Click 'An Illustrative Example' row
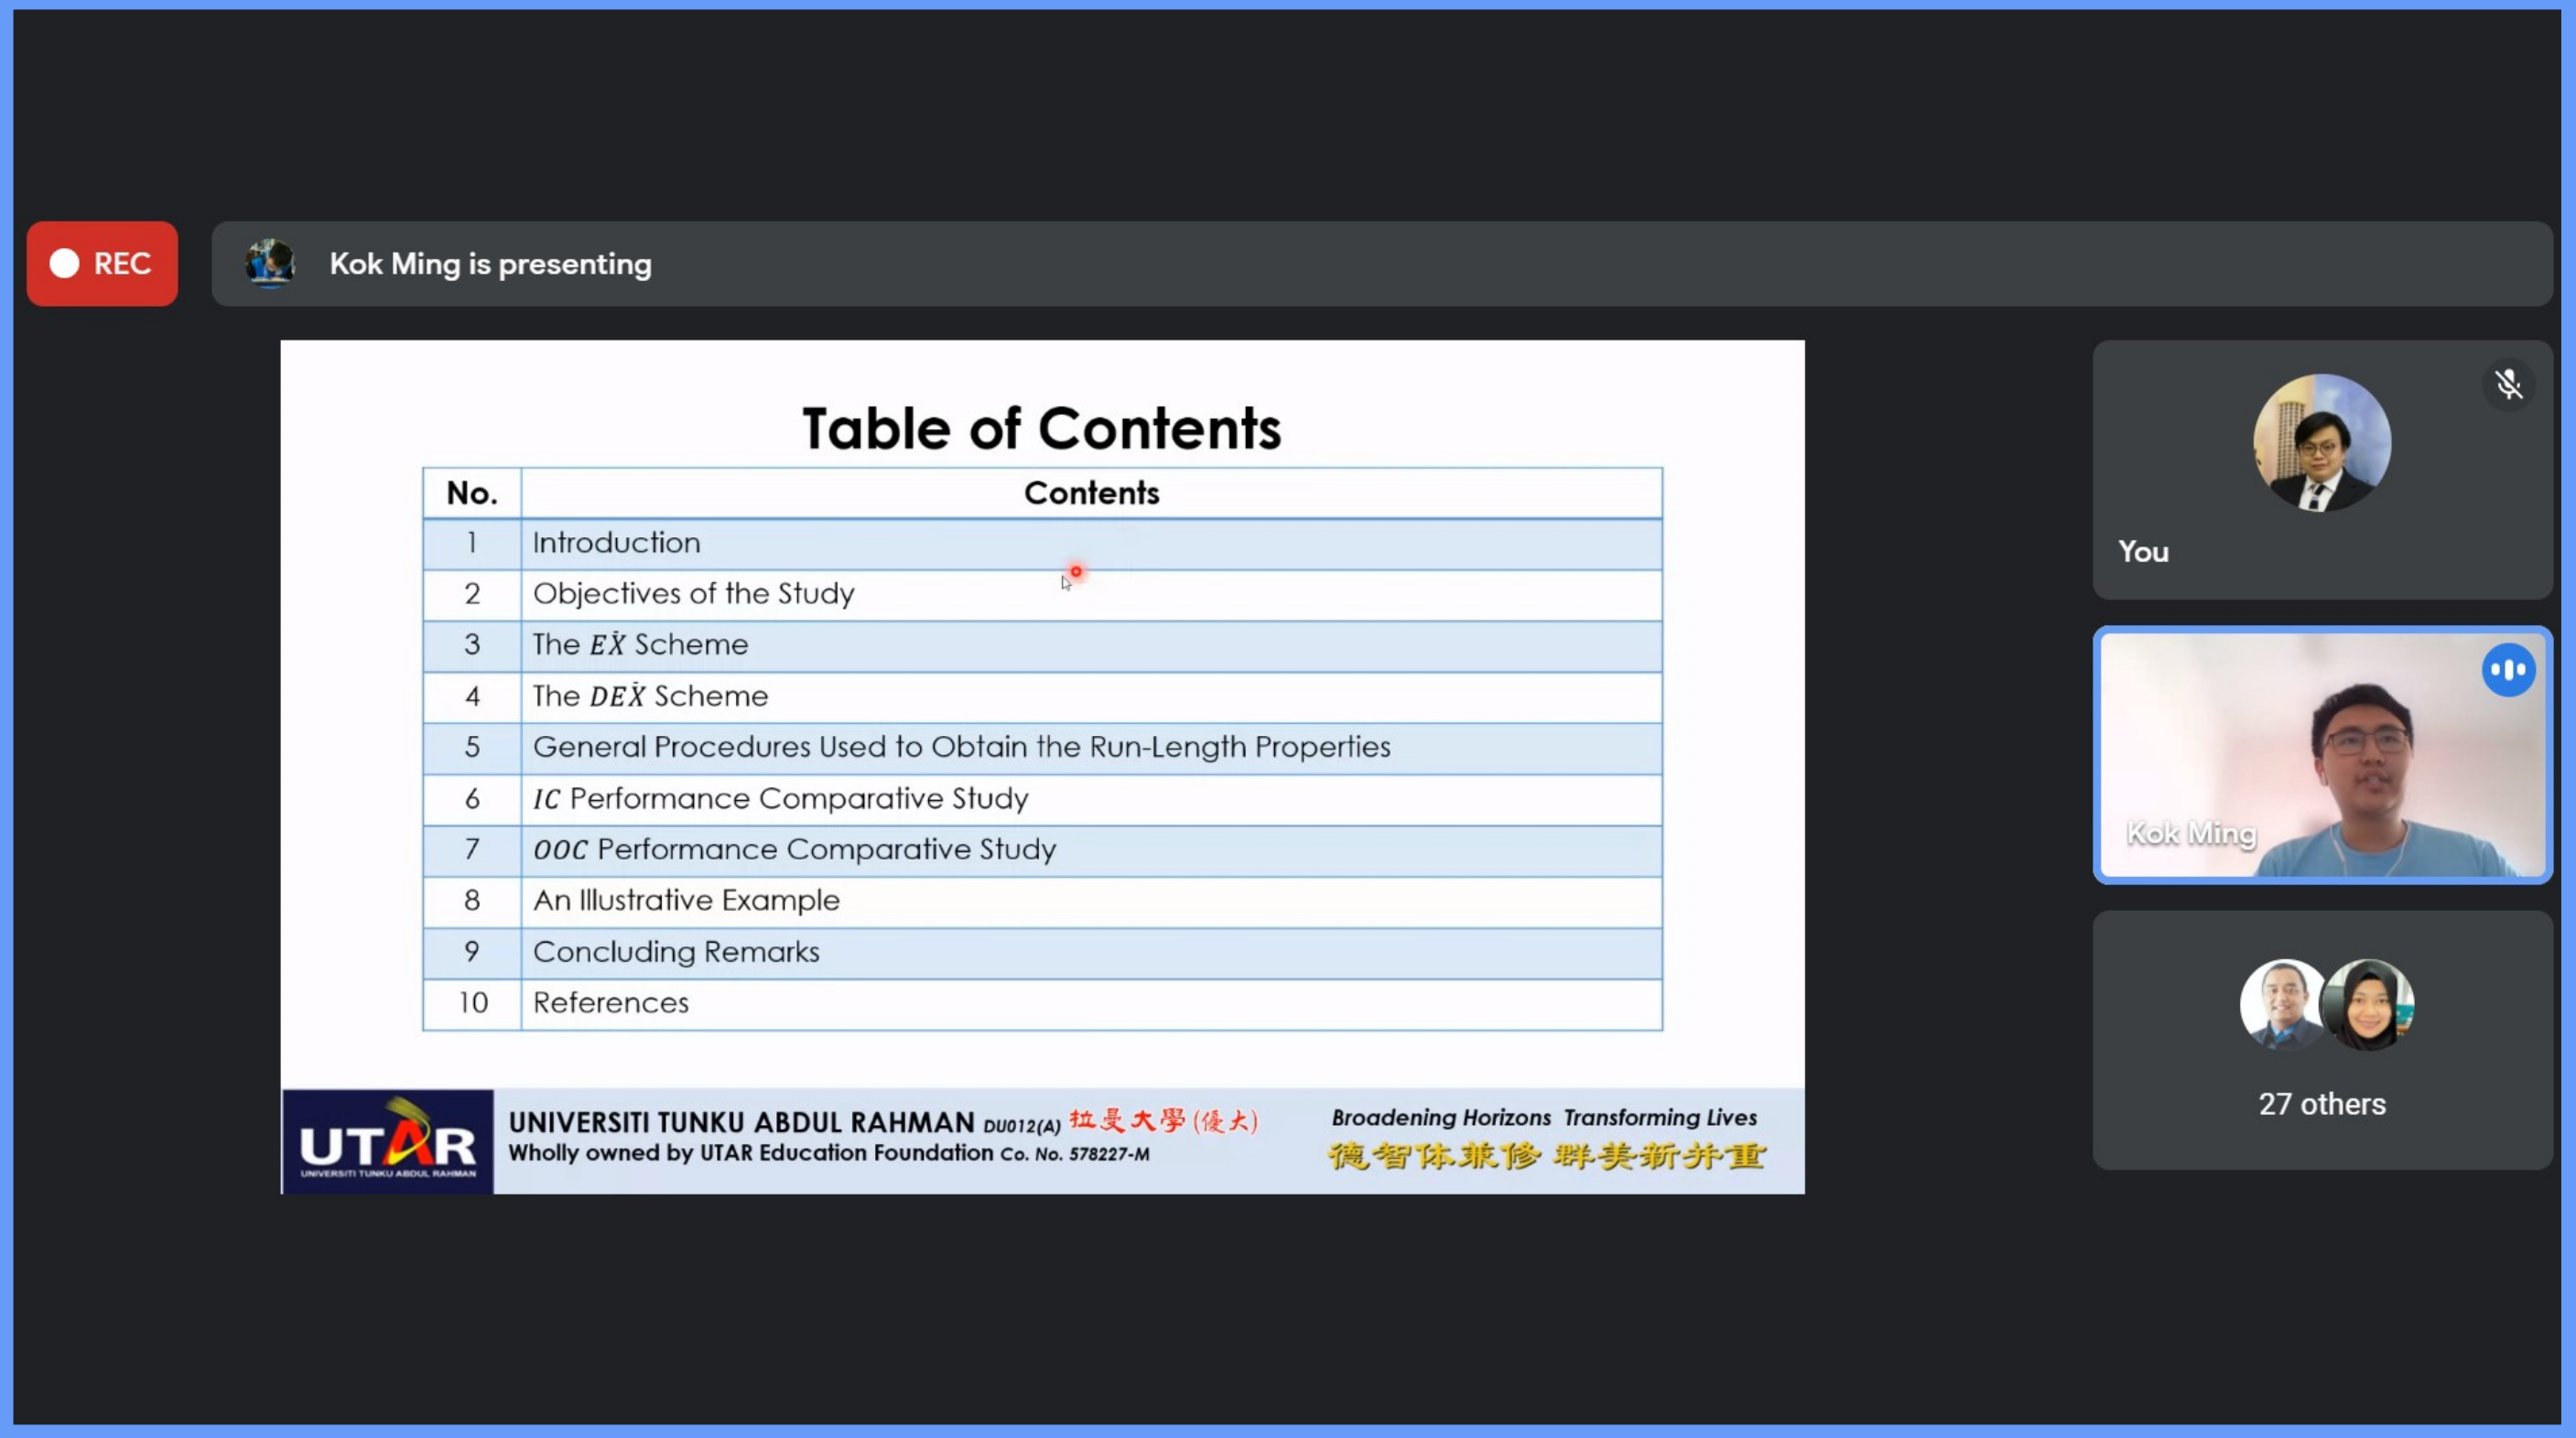 (686, 900)
